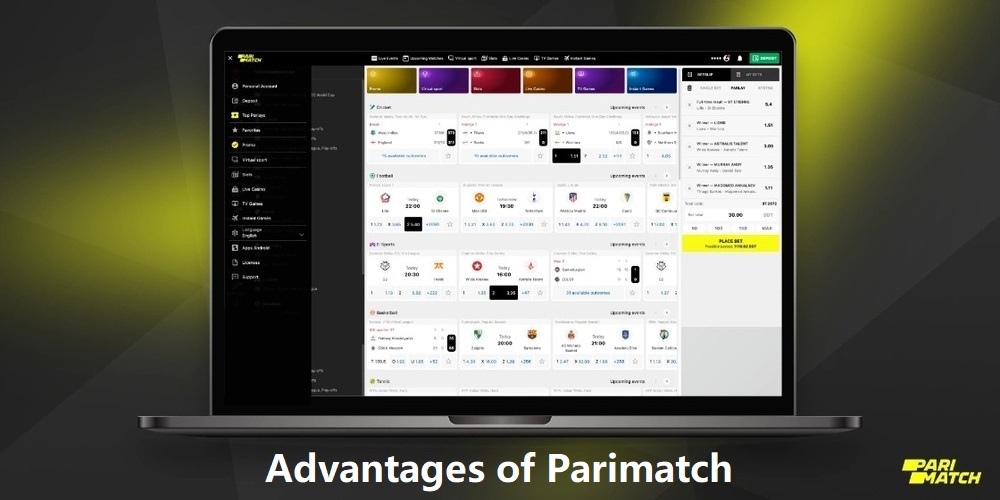Open Football section header

tap(381, 176)
